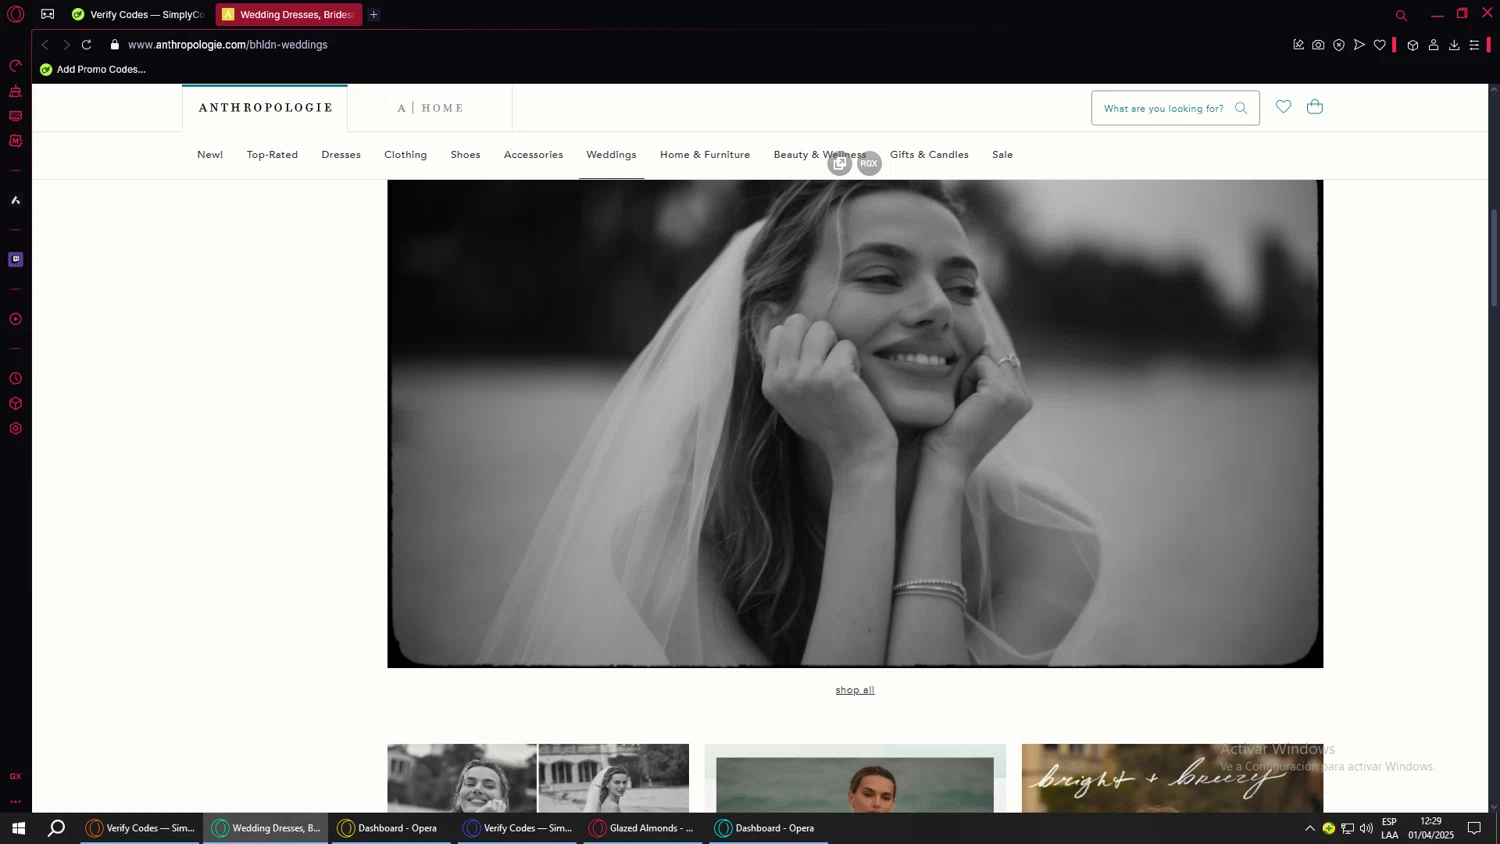1500x844 pixels.
Task: Click the floating RGX overlay button
Action: pos(870,163)
